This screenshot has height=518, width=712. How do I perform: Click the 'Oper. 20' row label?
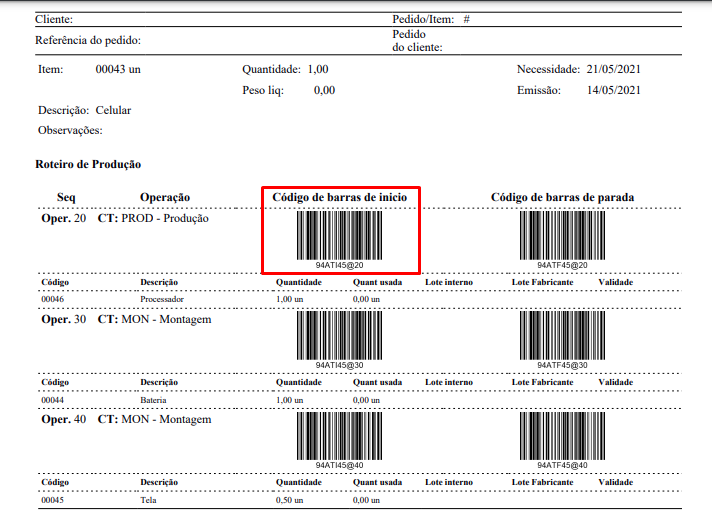pyautogui.click(x=64, y=218)
